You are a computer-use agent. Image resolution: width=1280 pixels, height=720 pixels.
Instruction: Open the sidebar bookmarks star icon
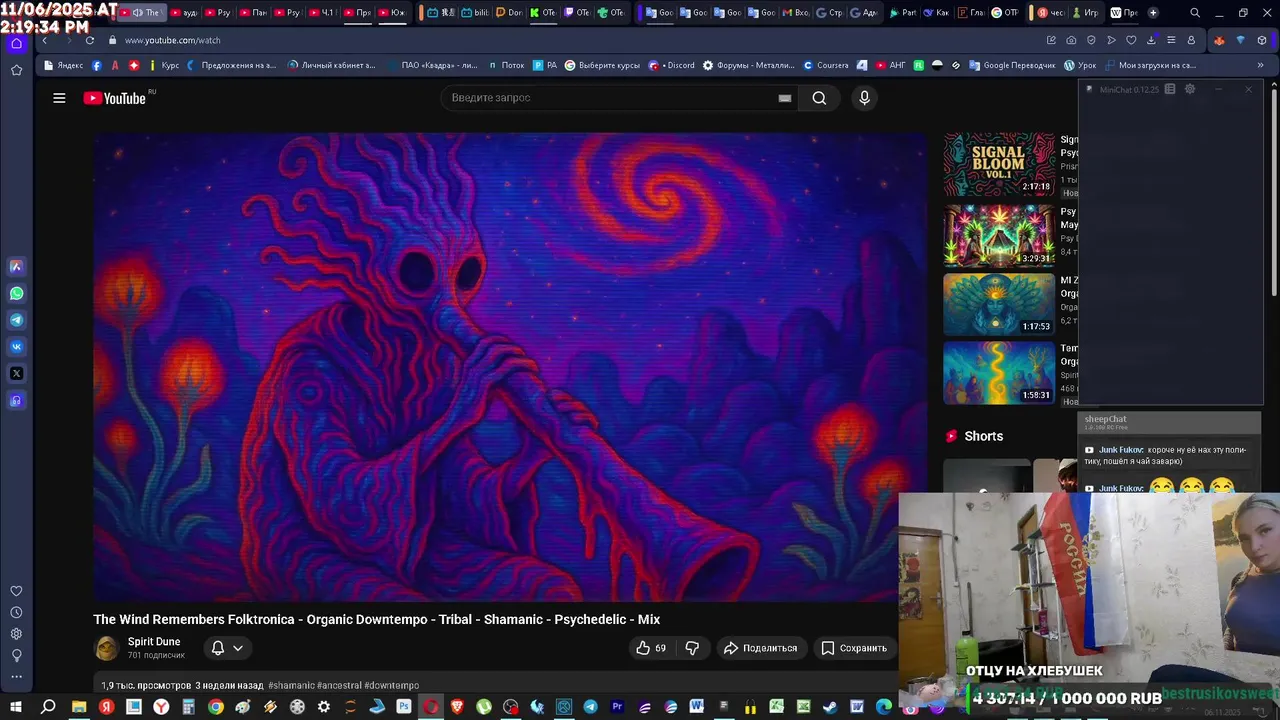point(16,70)
